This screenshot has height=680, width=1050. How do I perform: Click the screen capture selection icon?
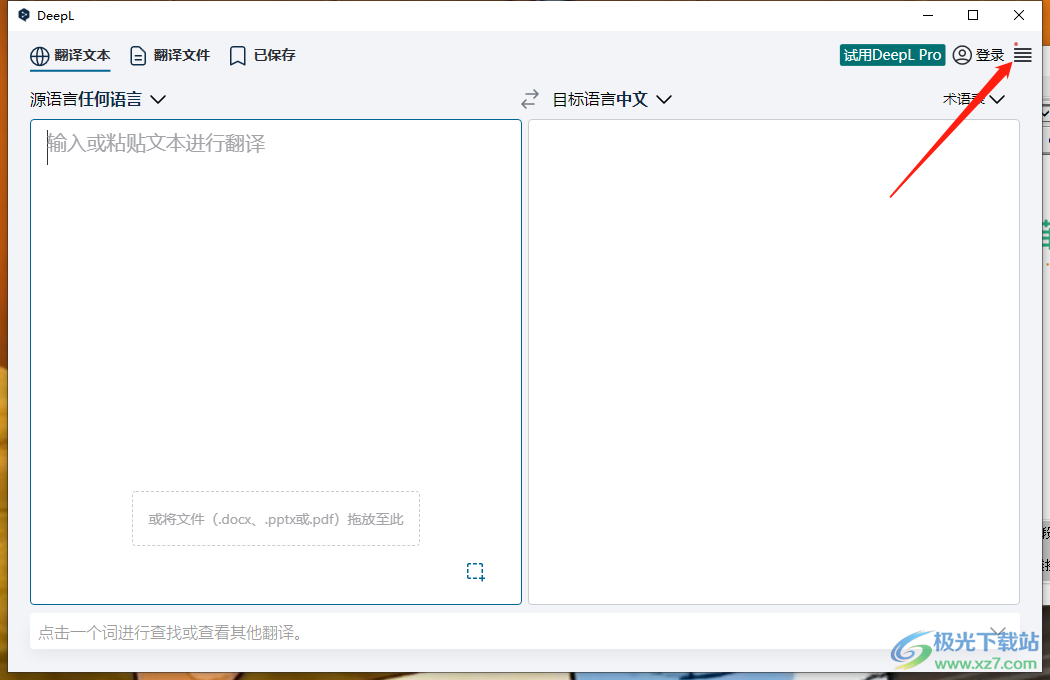point(475,571)
